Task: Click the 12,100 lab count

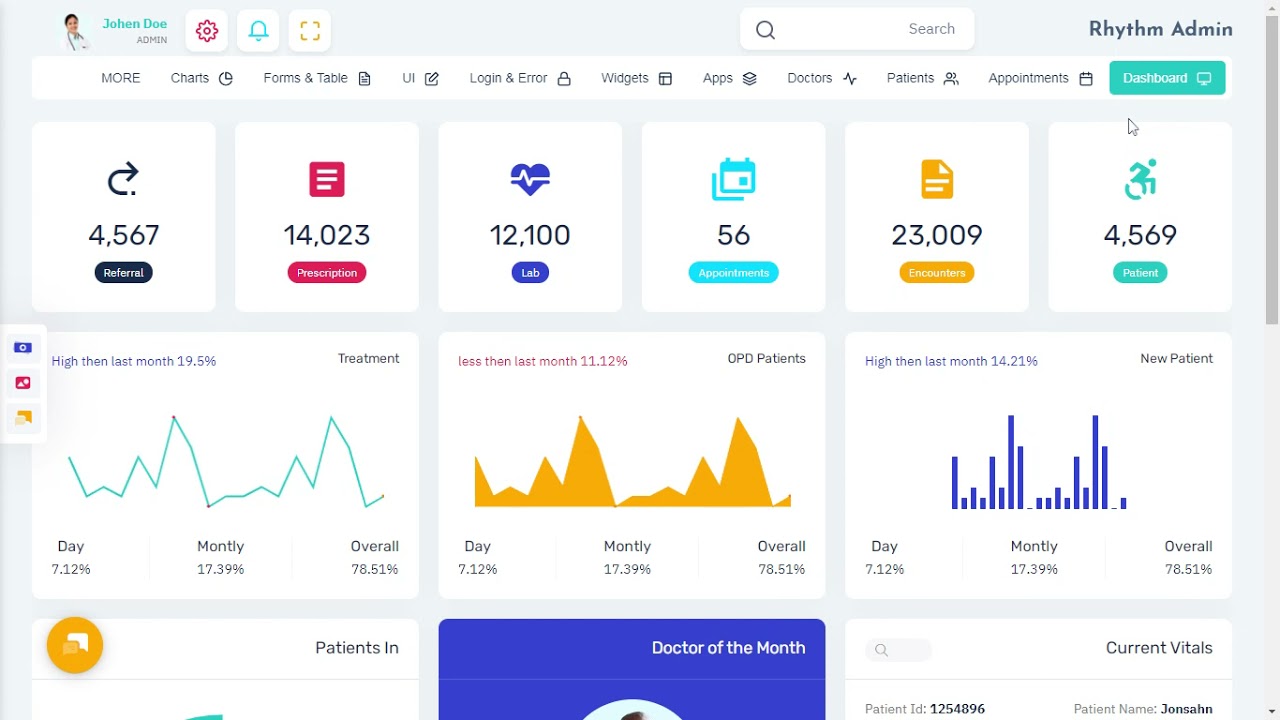Action: [x=530, y=235]
